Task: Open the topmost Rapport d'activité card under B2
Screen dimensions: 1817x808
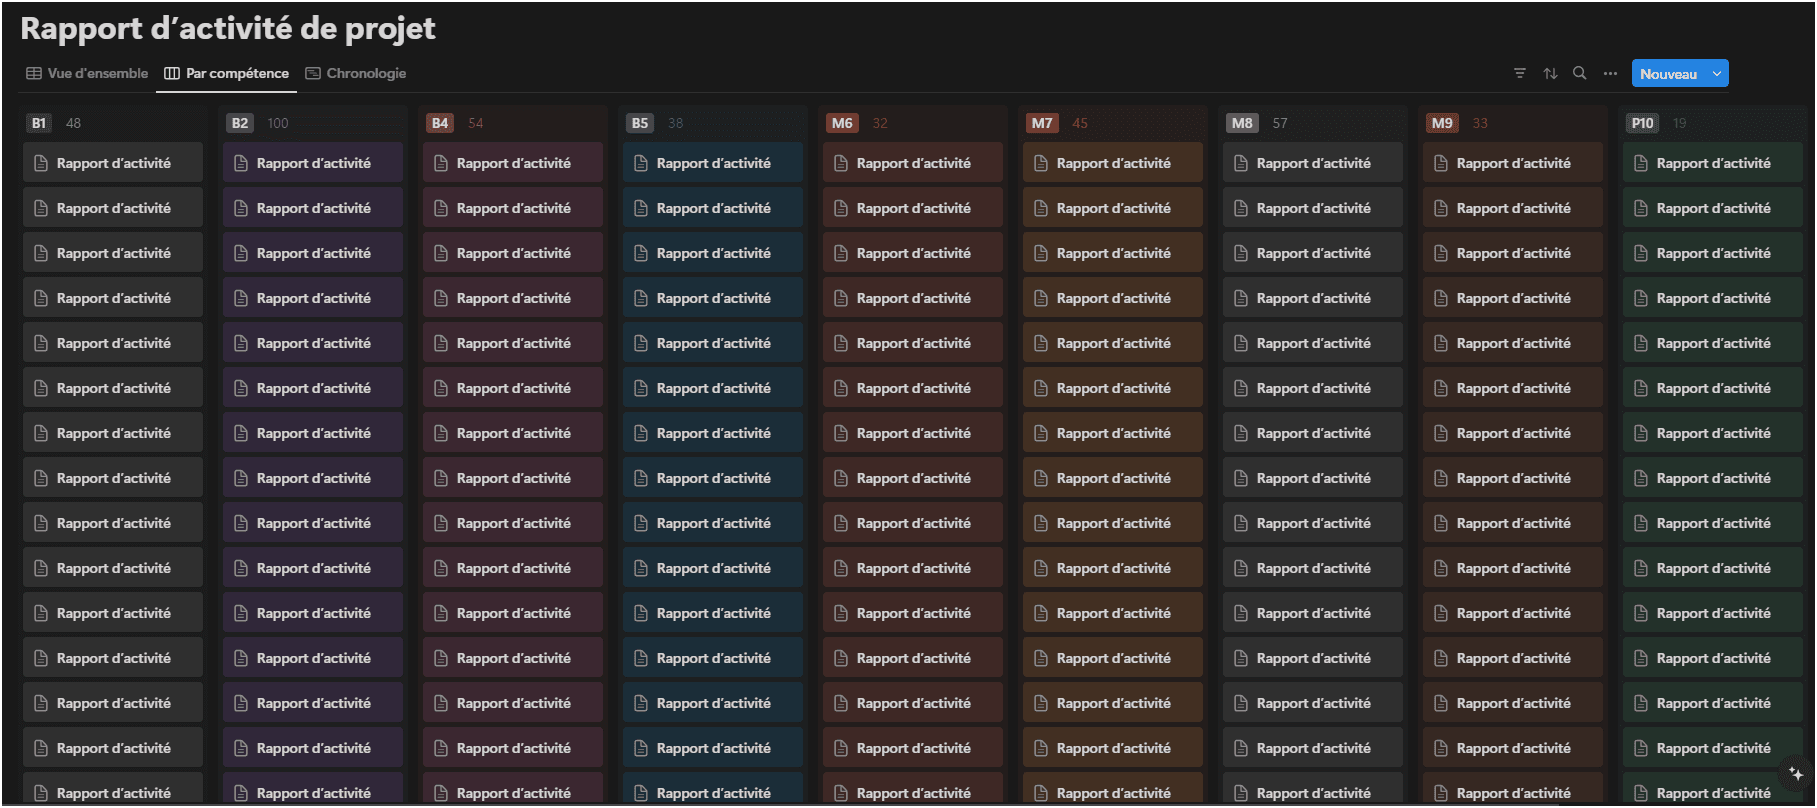Action: pyautogui.click(x=313, y=163)
